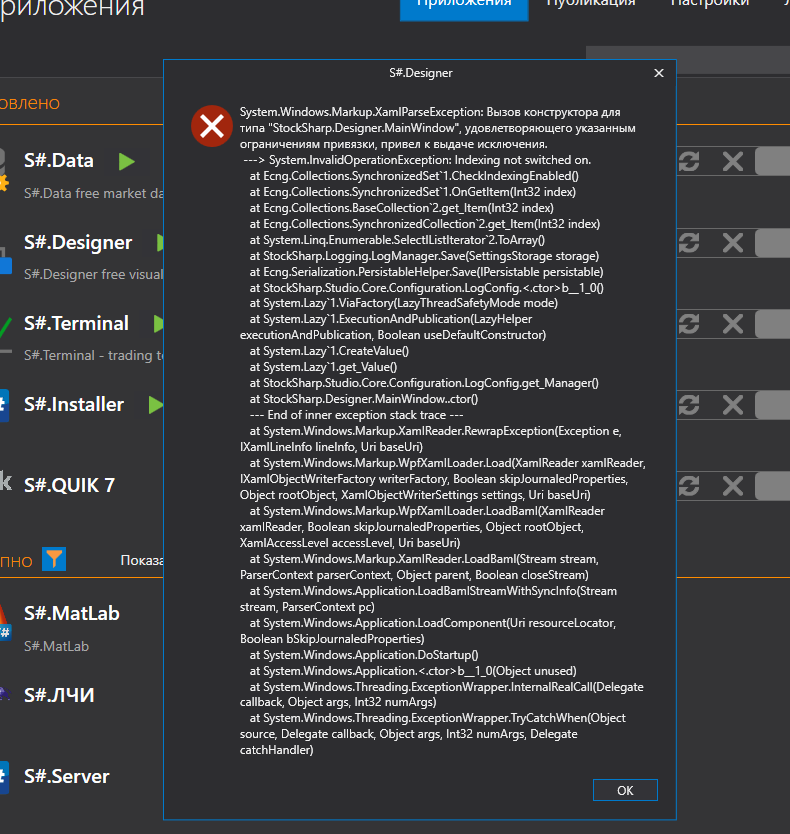
Task: Click the gray button on S#.Data row
Action: [x=772, y=161]
